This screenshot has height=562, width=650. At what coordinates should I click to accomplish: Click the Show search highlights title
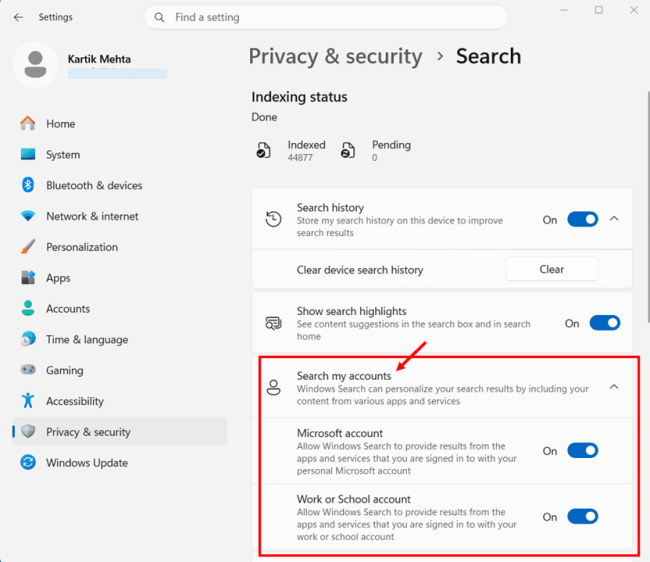click(x=351, y=311)
